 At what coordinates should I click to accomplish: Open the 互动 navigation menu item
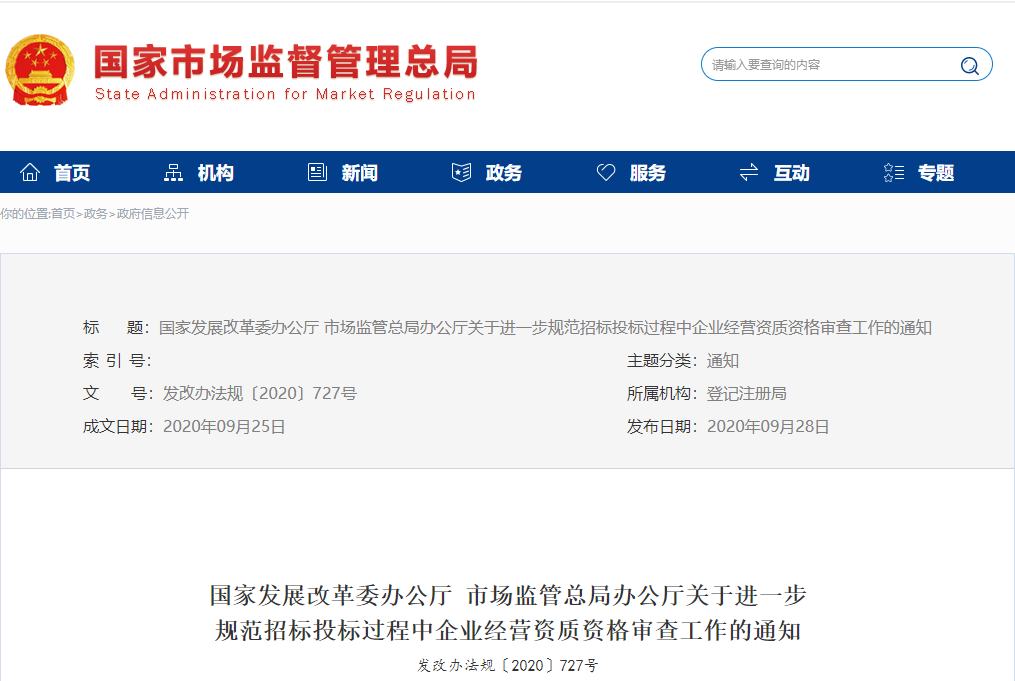click(x=792, y=173)
